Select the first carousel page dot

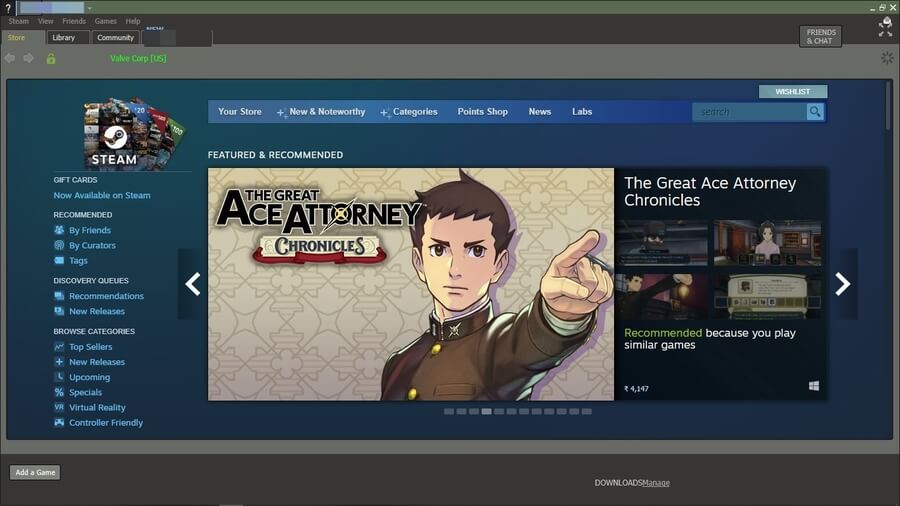[449, 411]
